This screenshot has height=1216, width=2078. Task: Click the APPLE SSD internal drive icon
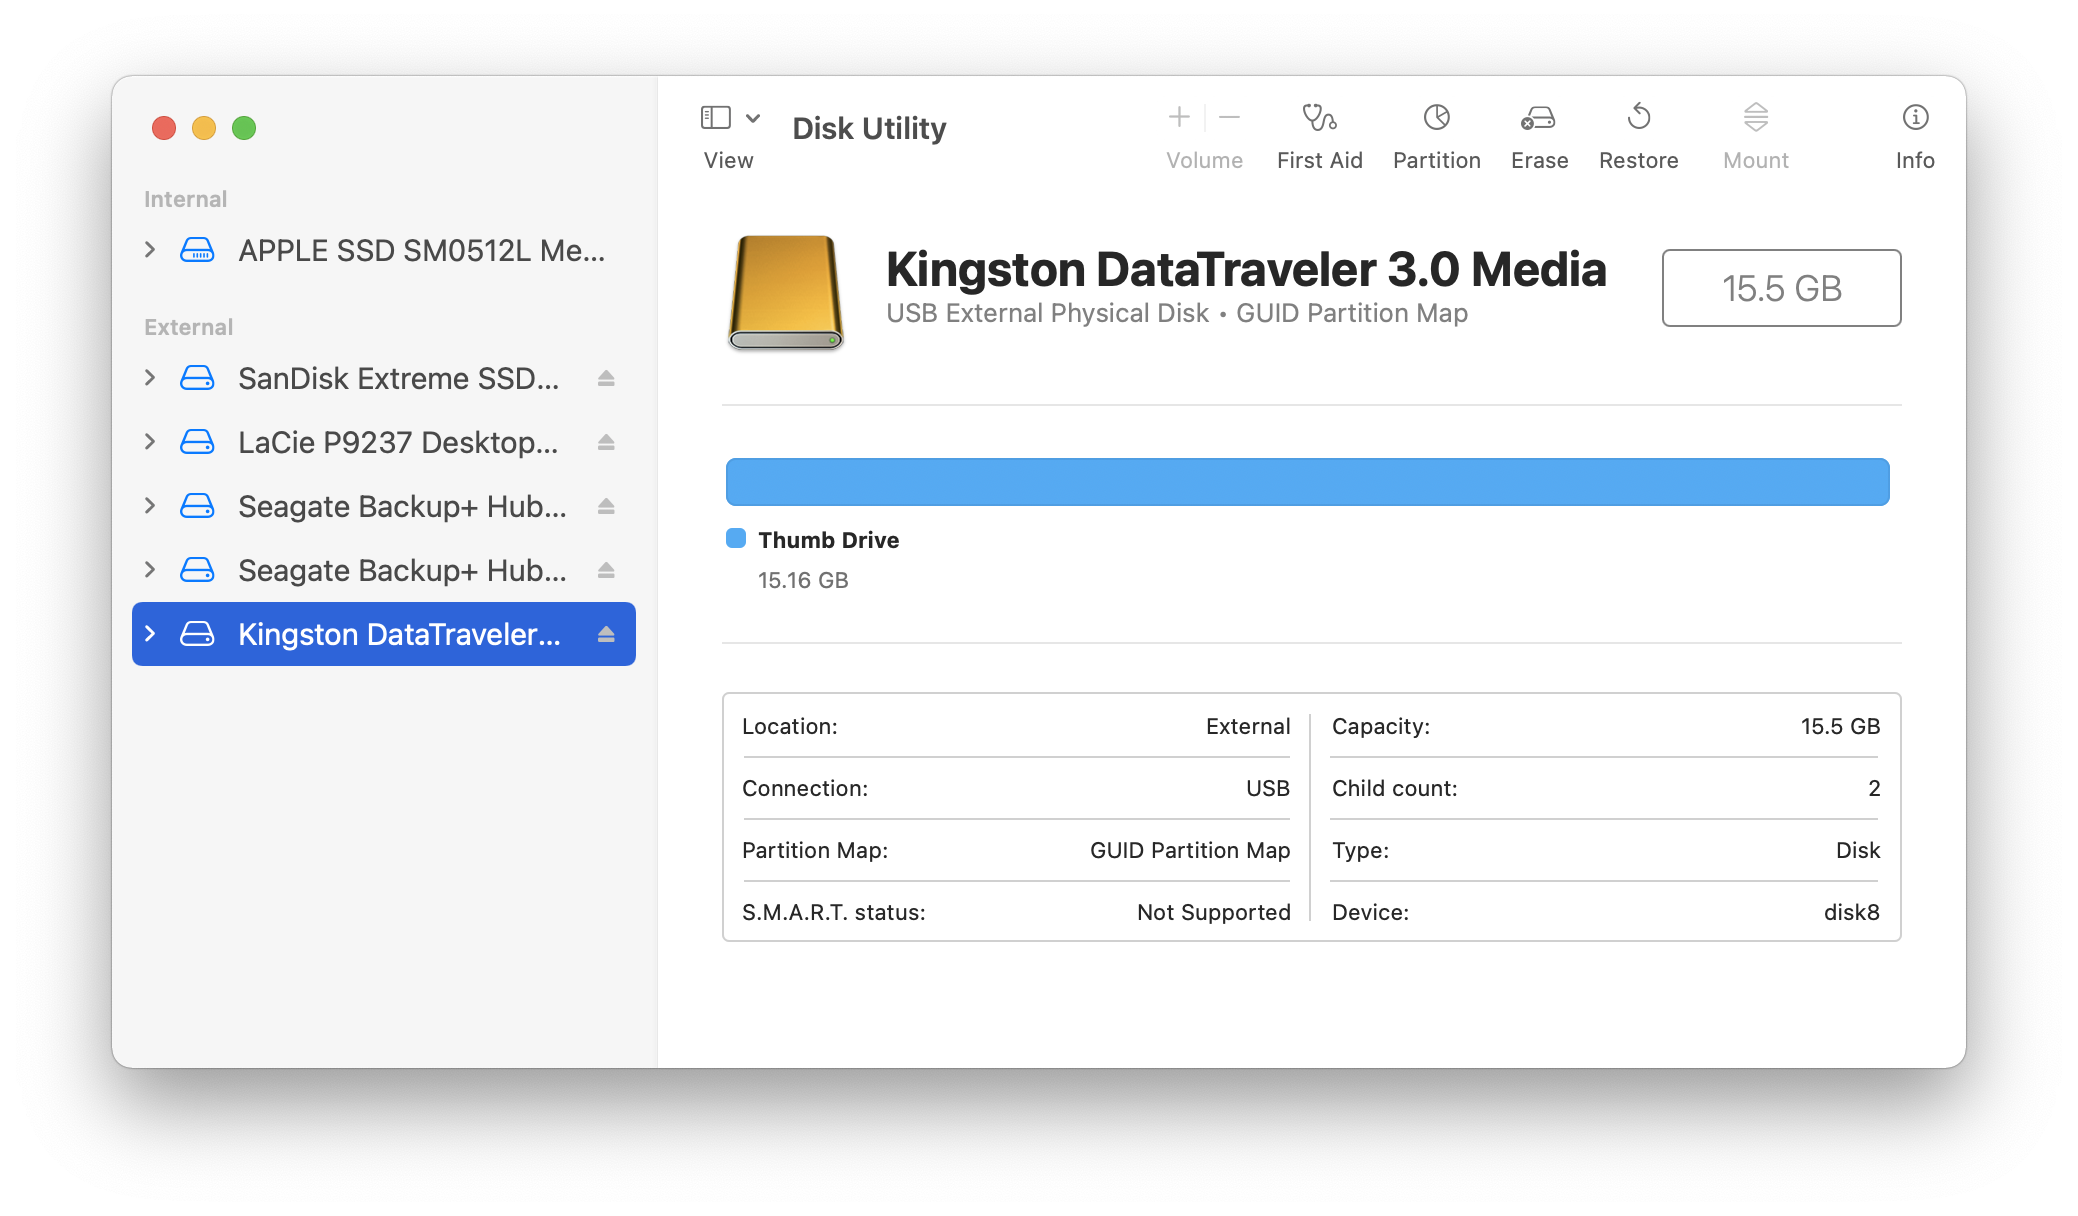tap(197, 250)
